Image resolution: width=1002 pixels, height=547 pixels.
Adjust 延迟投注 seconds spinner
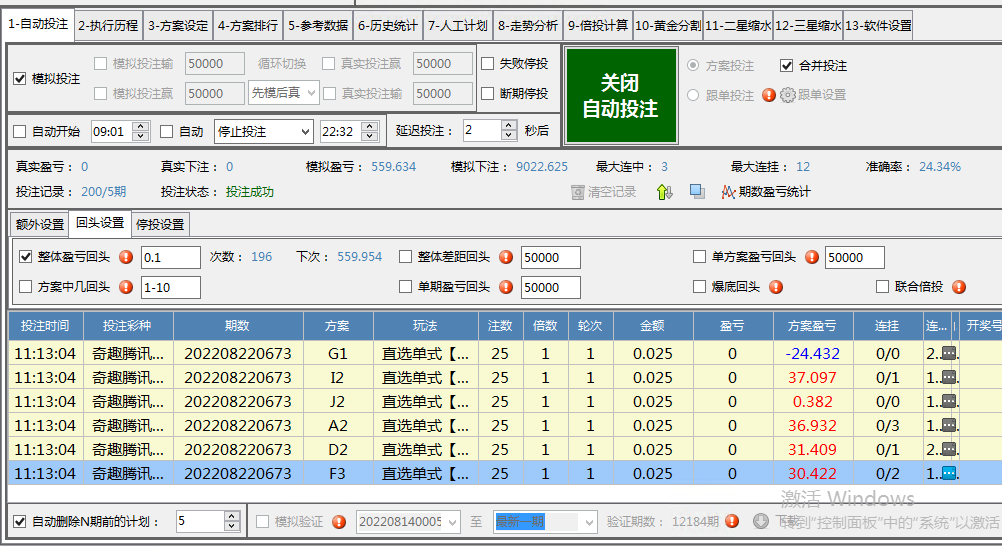(509, 130)
